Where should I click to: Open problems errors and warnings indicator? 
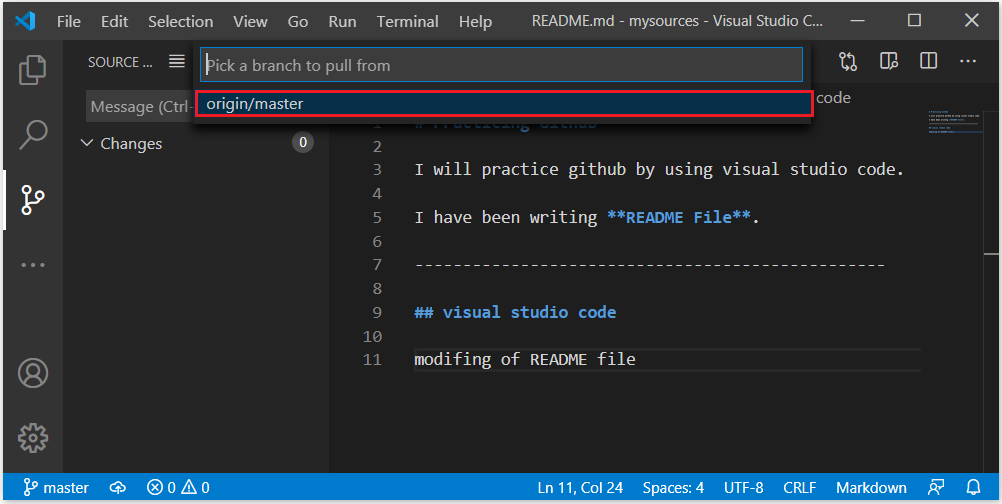pyautogui.click(x=178, y=488)
